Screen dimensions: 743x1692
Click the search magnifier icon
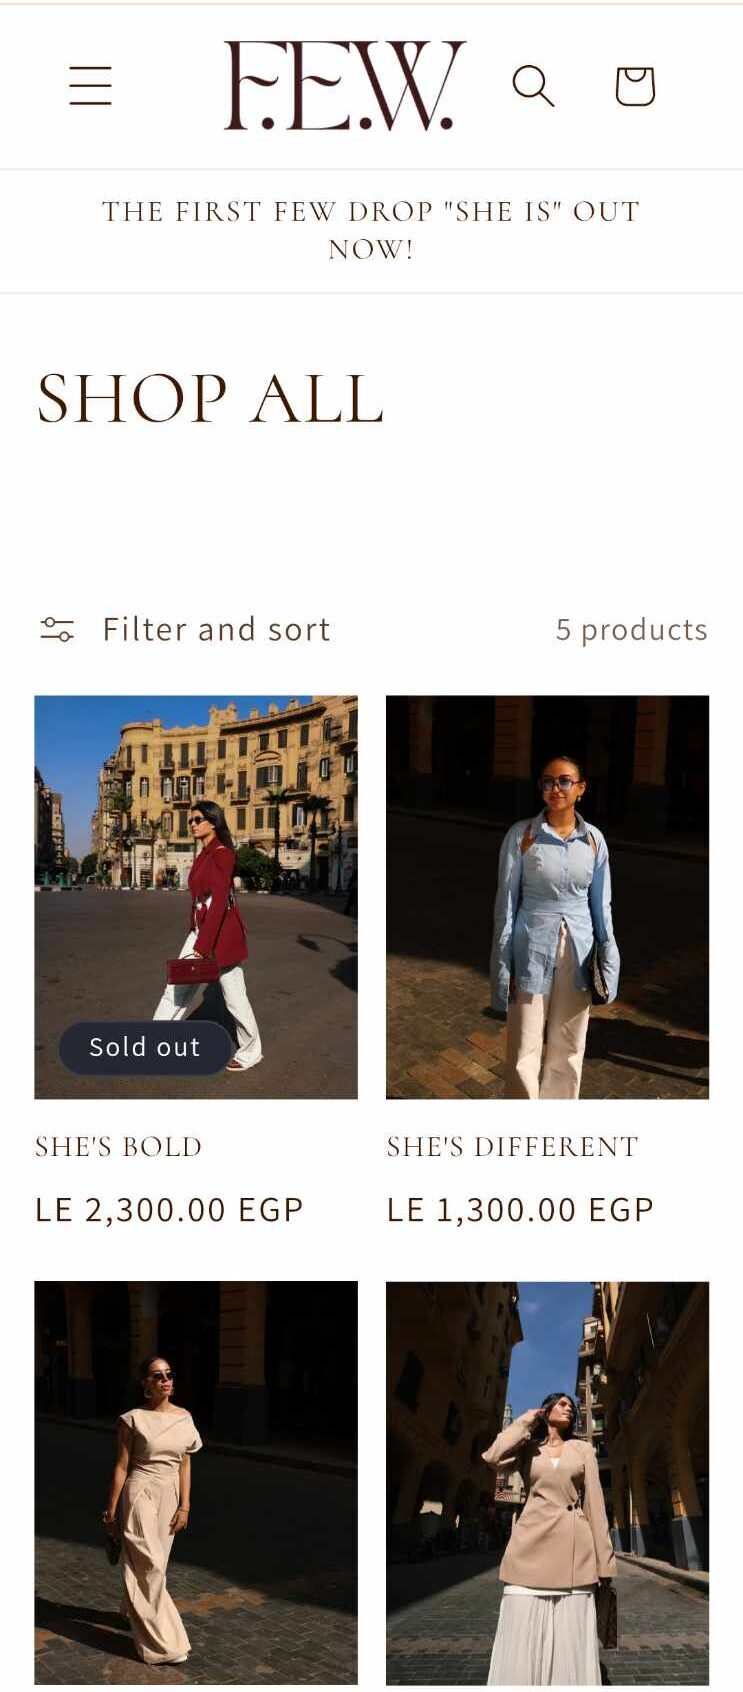(x=533, y=86)
